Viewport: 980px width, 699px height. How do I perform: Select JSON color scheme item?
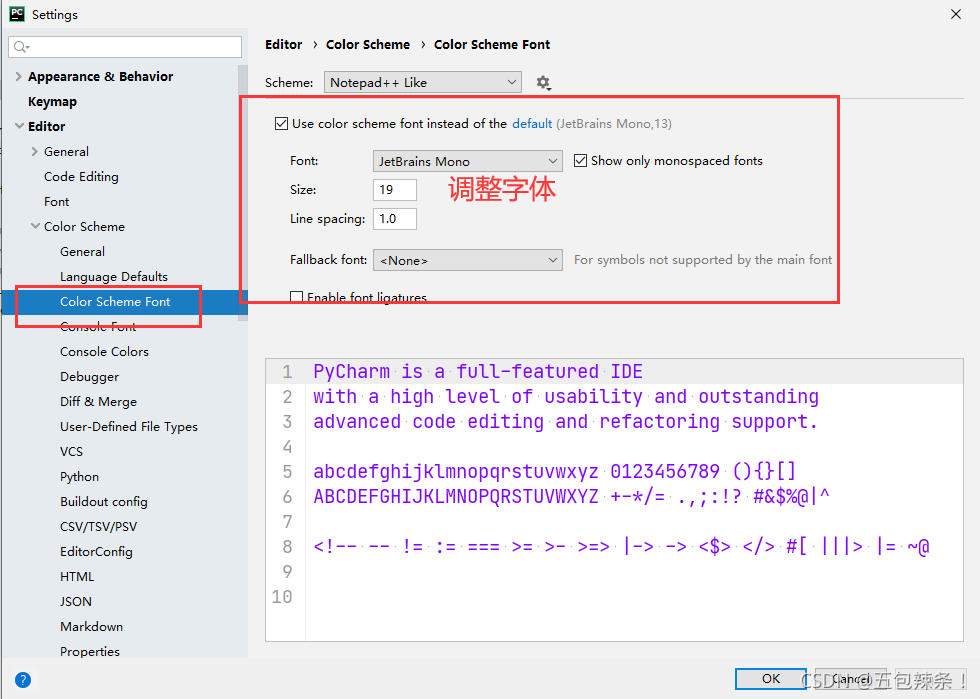tap(76, 601)
